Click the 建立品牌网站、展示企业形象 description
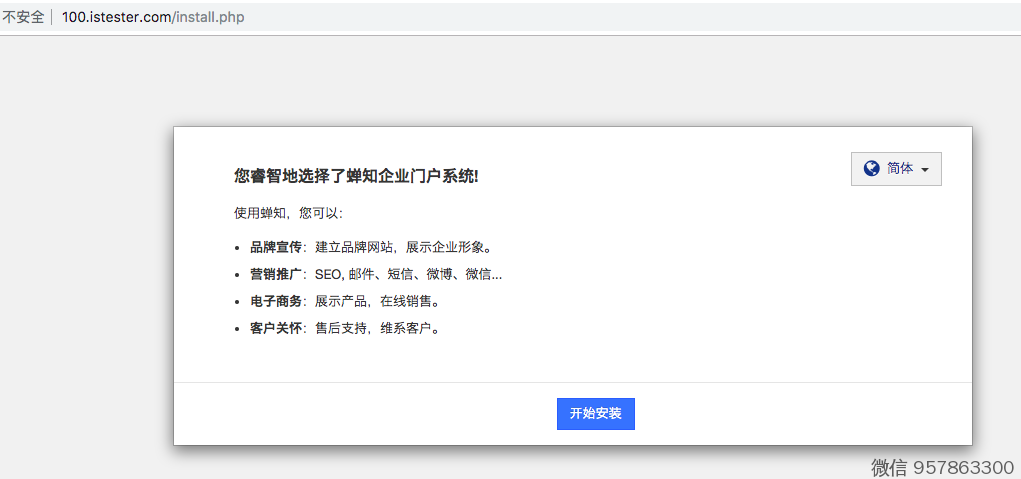Viewport: 1021px width, 479px height. click(x=403, y=247)
